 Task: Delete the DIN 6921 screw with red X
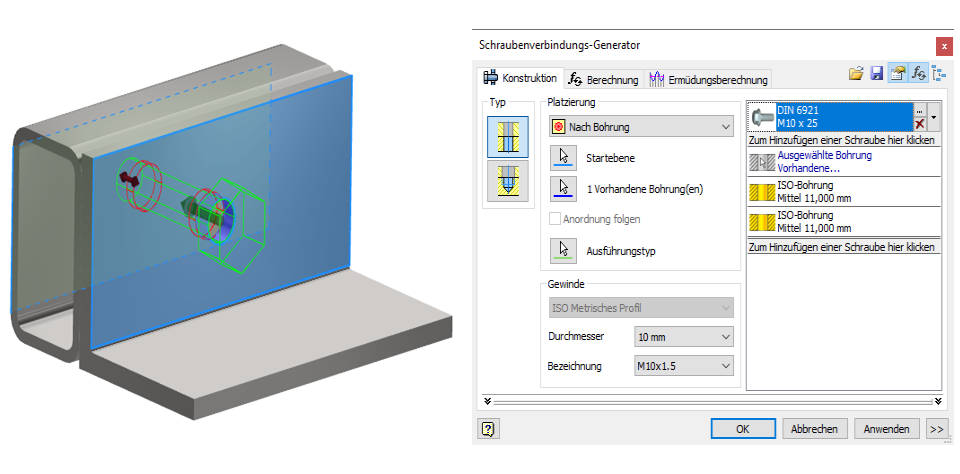tap(919, 124)
